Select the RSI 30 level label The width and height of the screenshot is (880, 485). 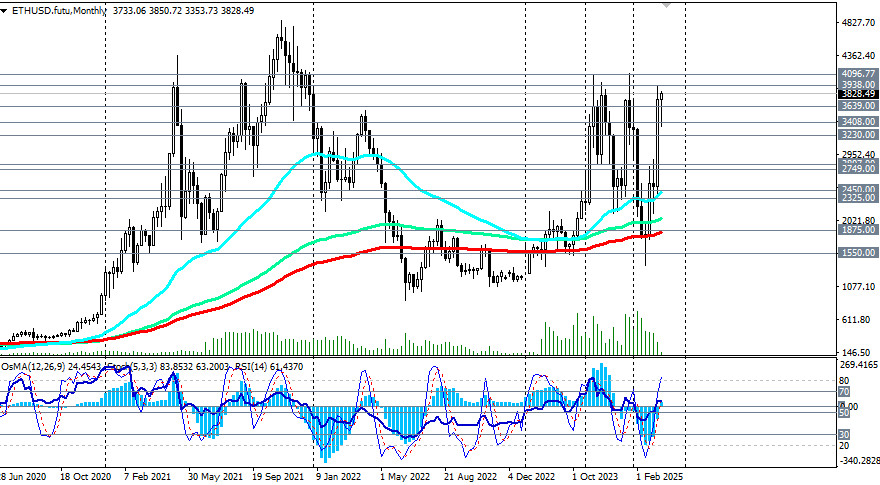click(844, 434)
